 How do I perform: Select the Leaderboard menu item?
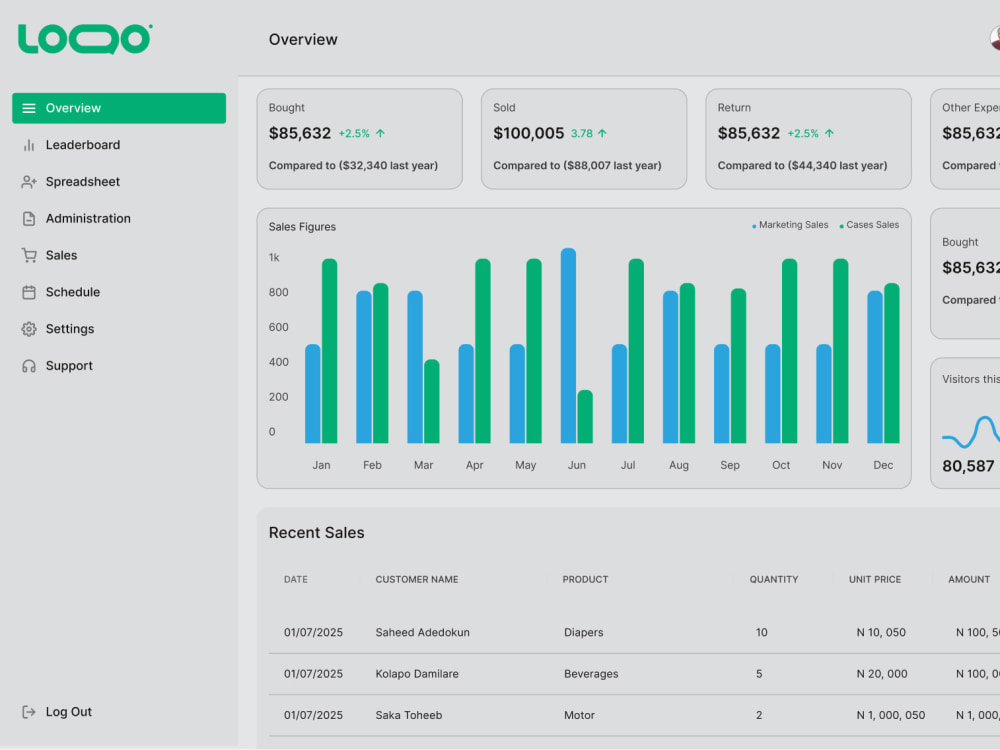[119, 145]
